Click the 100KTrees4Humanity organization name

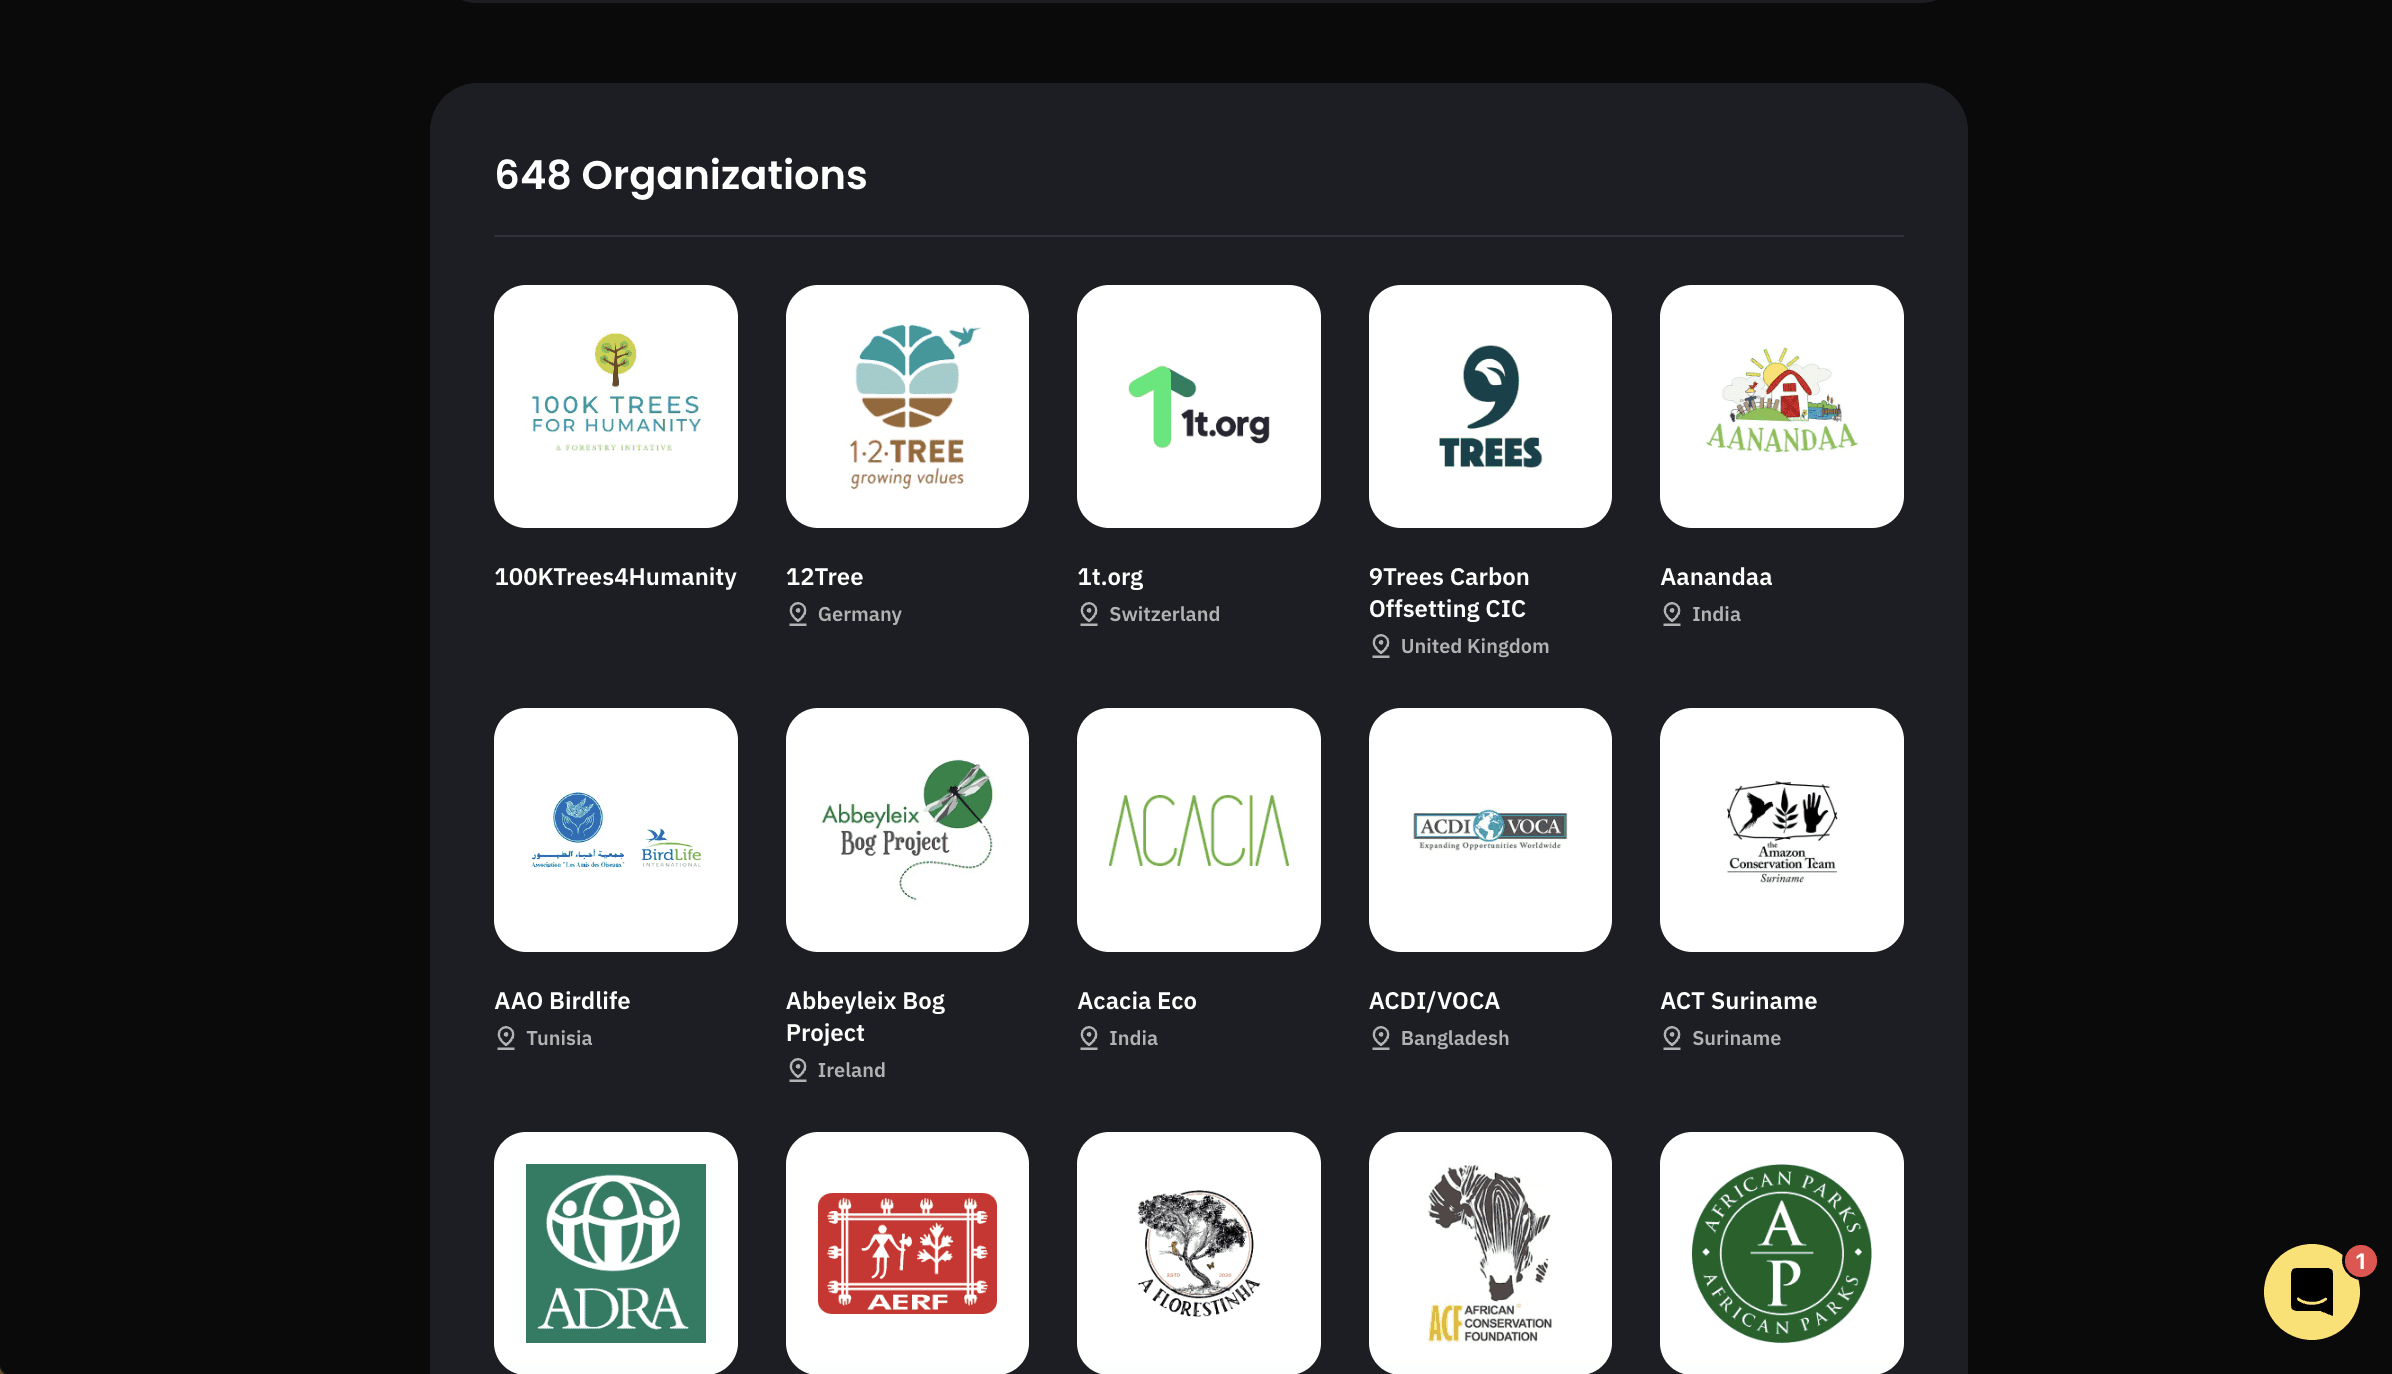615,577
